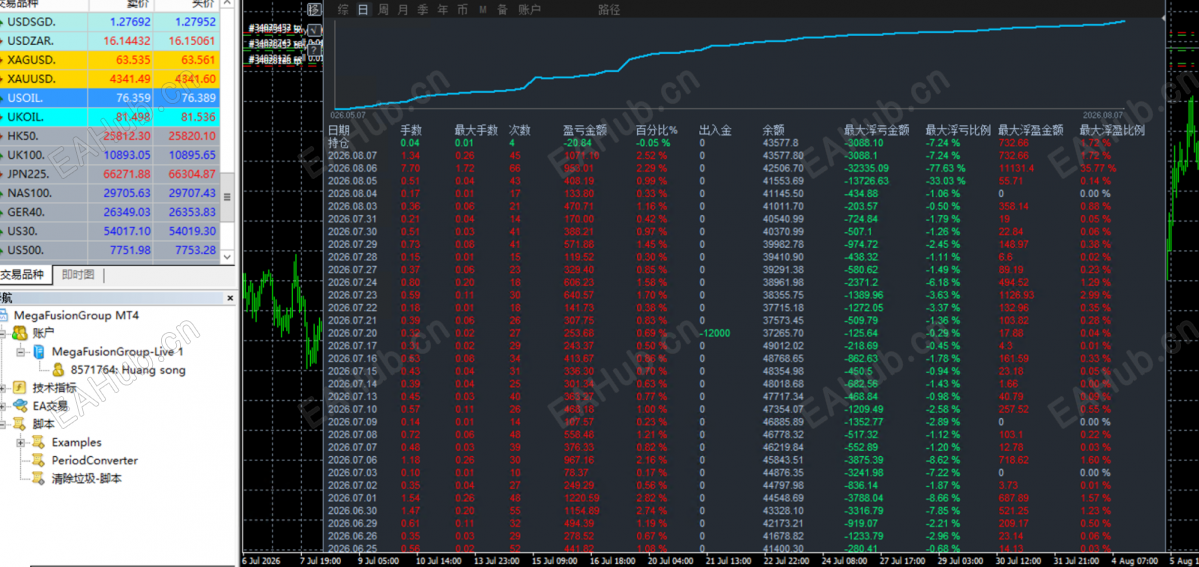Select the XAUUSD. symbol row

(x=110, y=79)
